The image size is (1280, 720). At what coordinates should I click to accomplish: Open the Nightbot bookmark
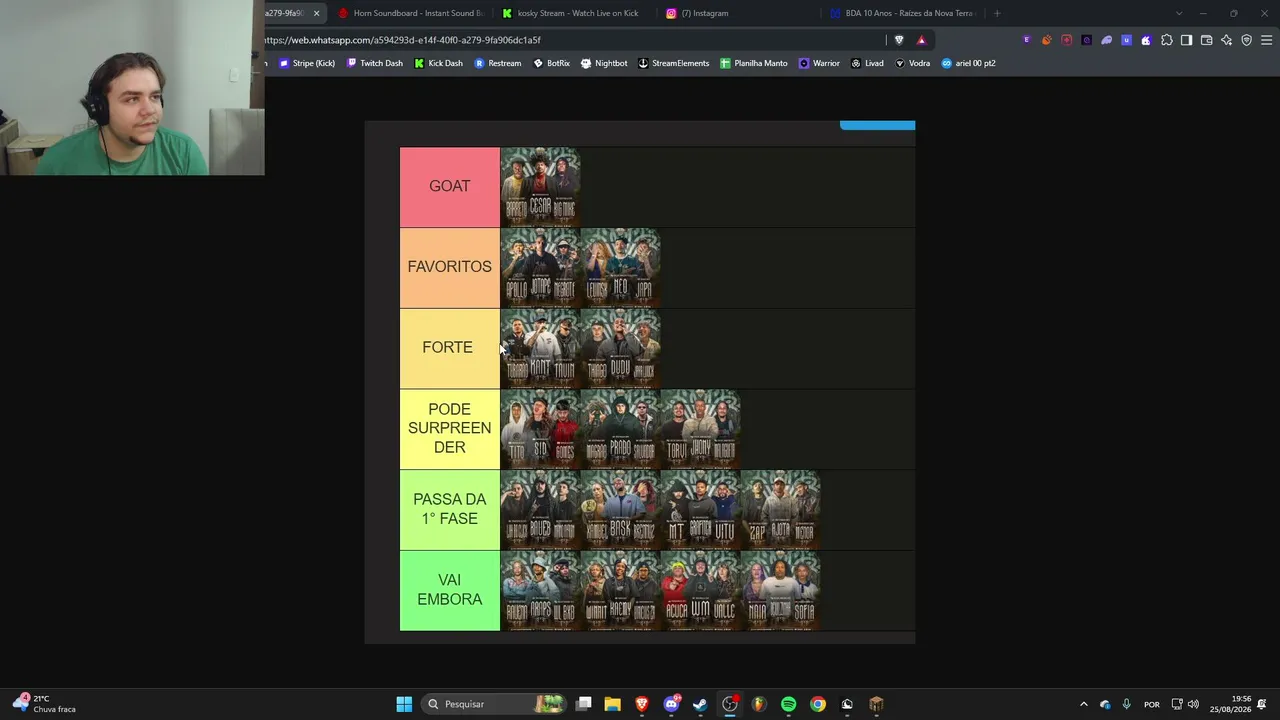coord(604,63)
